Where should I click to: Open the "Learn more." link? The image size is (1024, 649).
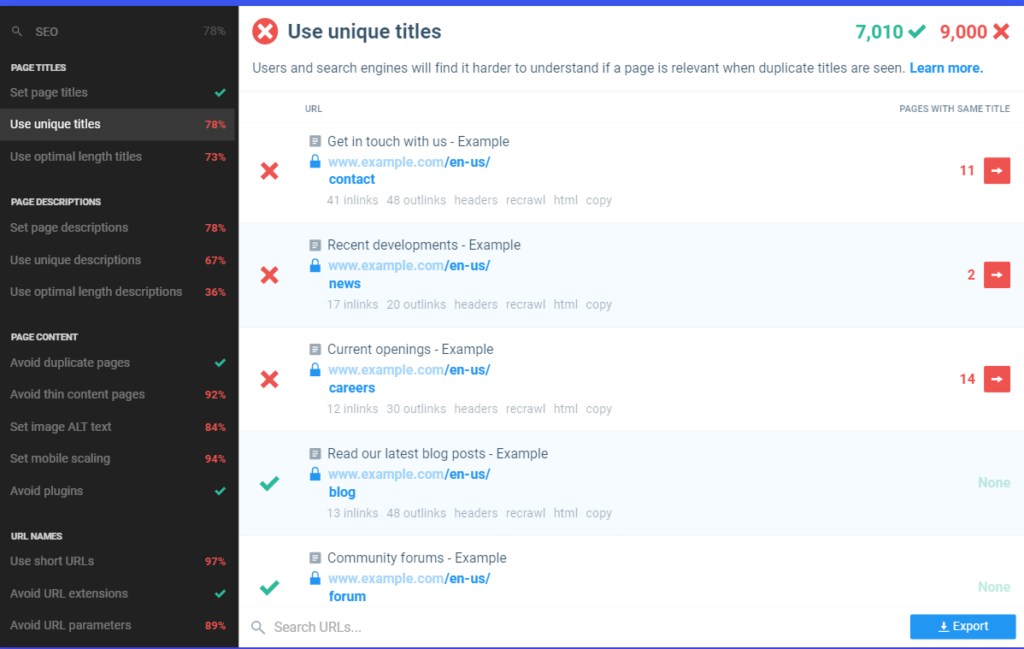pos(946,68)
